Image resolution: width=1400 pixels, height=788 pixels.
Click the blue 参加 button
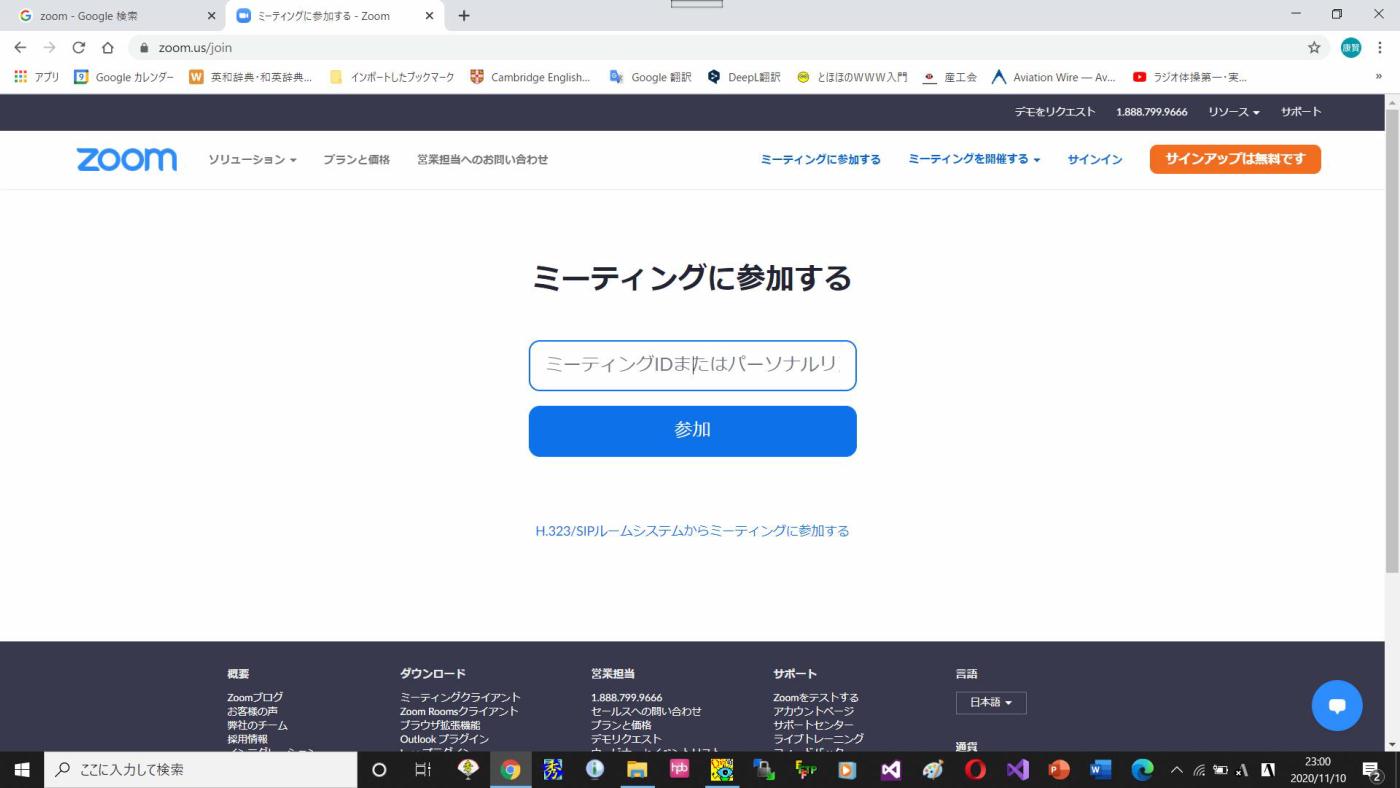pyautogui.click(x=693, y=431)
